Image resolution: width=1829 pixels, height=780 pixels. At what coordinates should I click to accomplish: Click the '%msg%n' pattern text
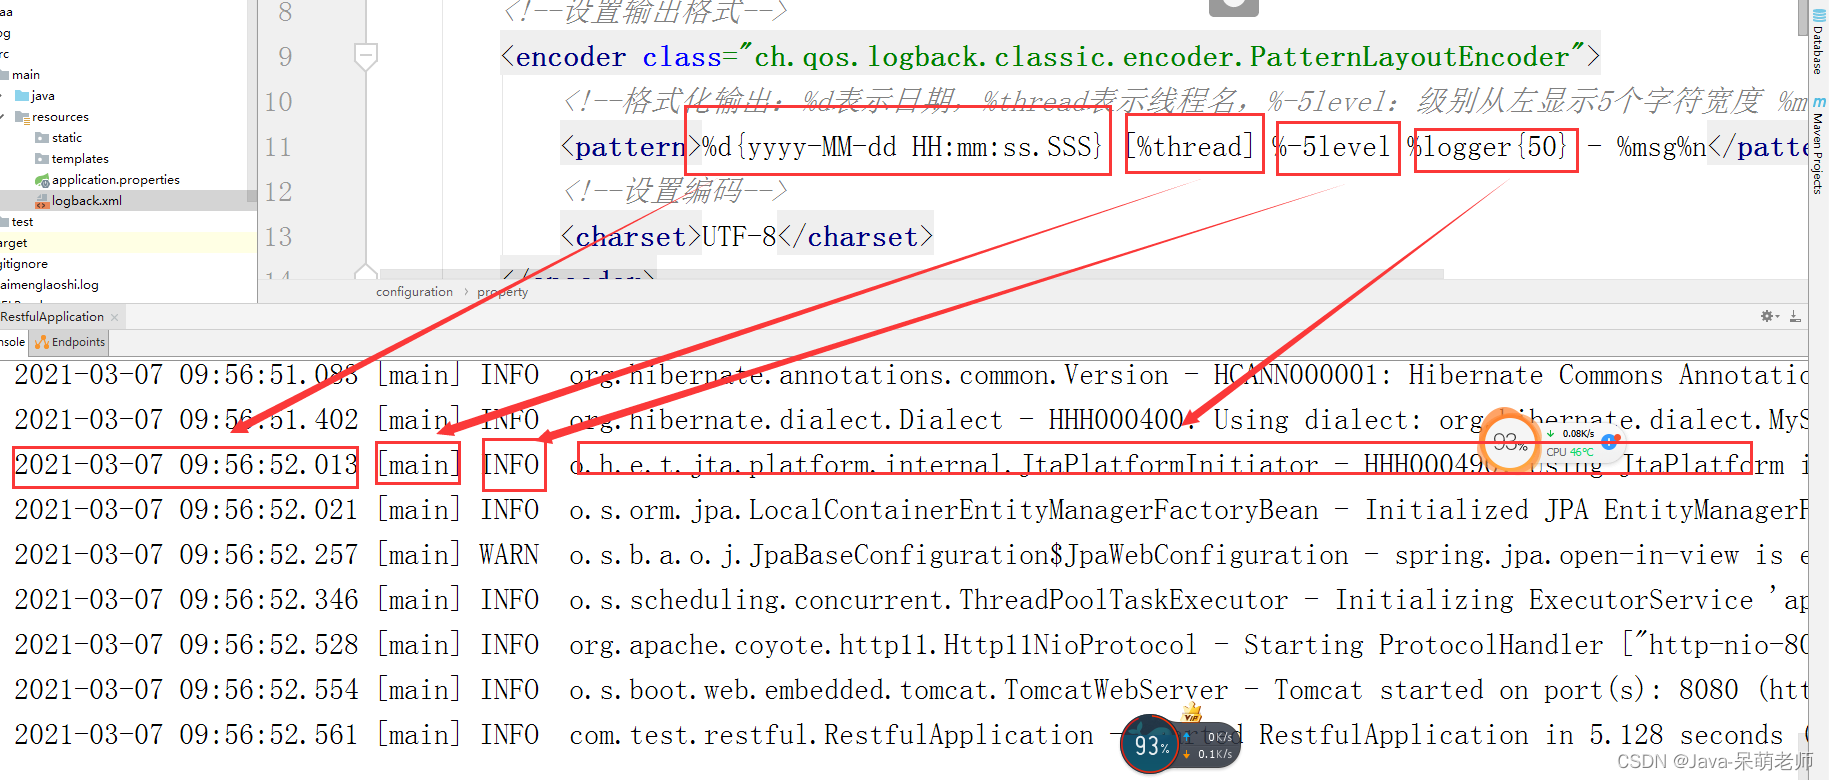point(1662,147)
